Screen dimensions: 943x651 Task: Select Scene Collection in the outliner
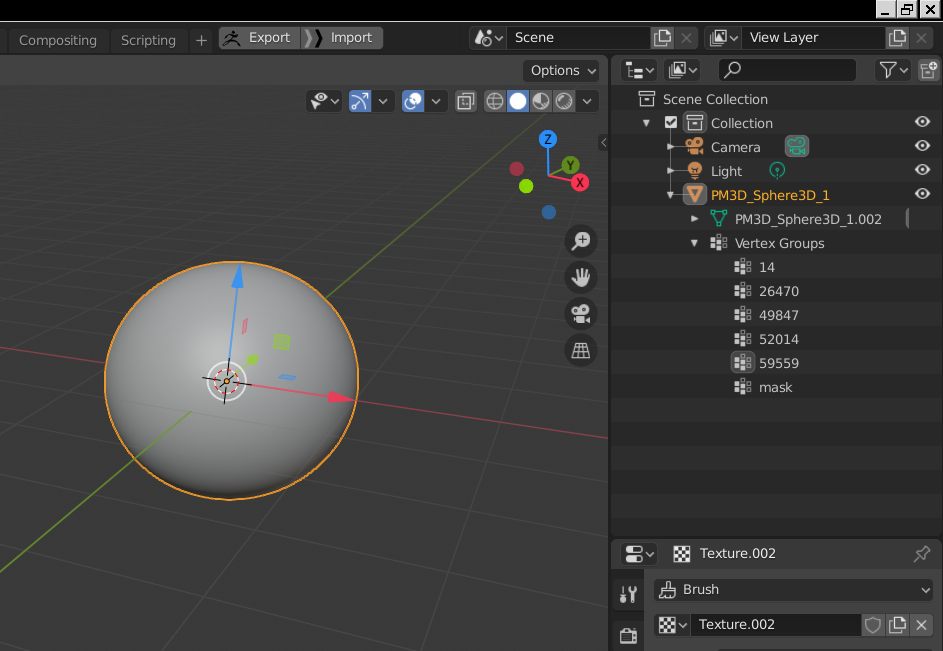(714, 99)
